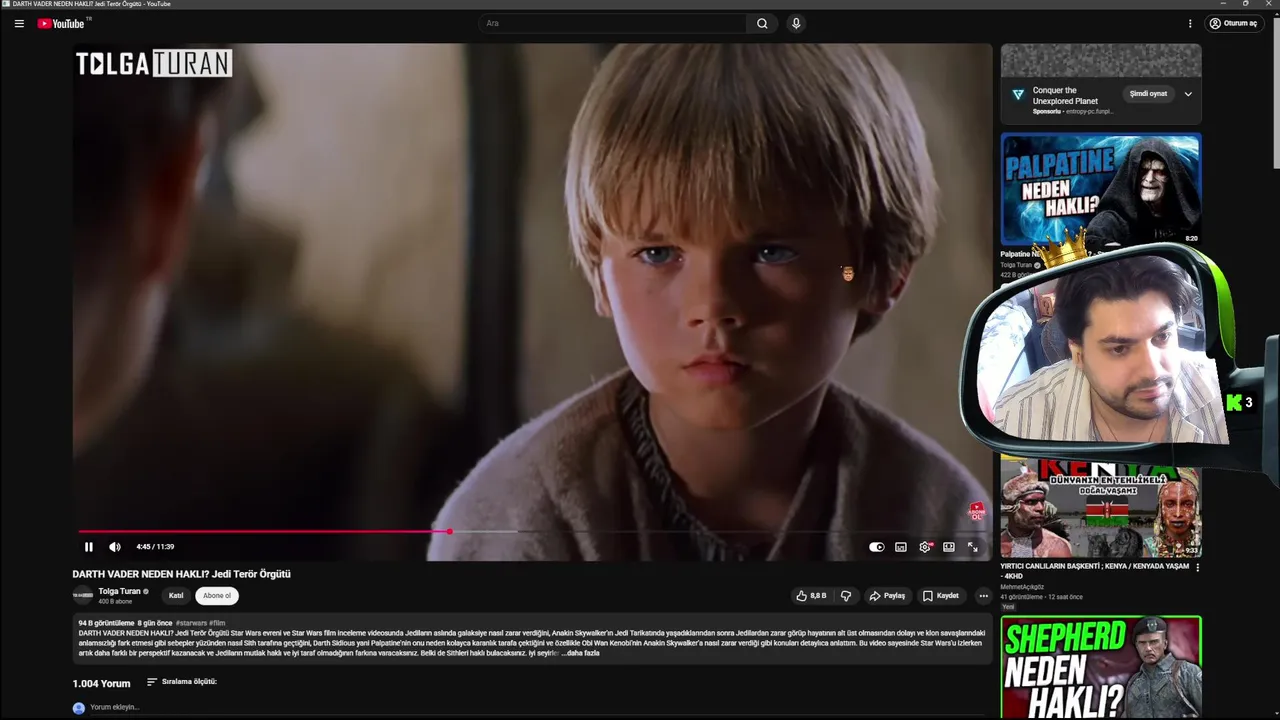Open Conquer the Unexplored Planet ad logo

1018,94
